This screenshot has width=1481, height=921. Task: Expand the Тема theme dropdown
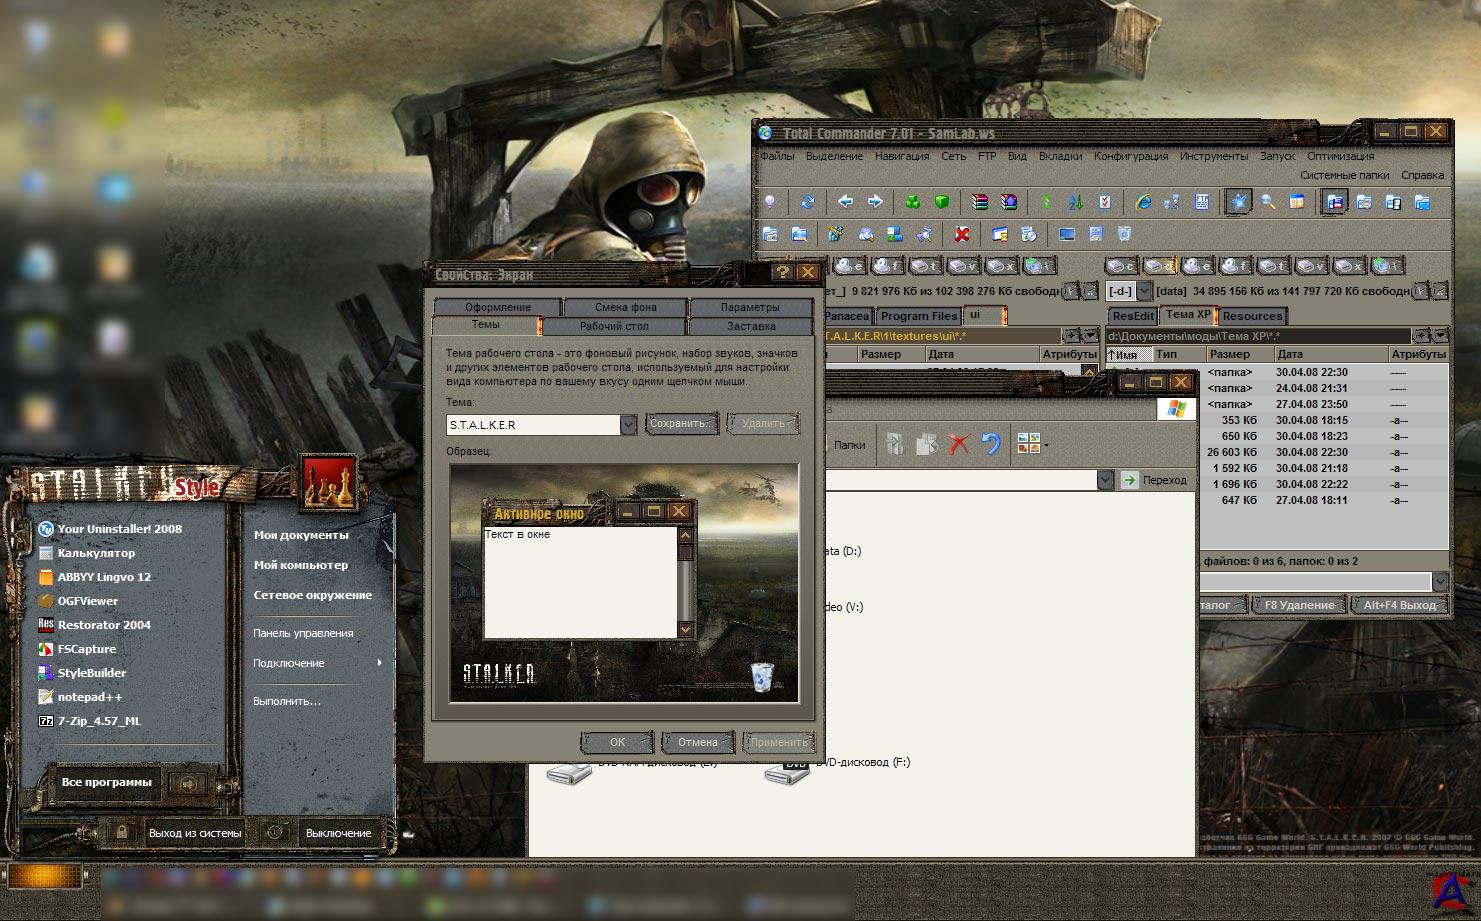click(x=628, y=425)
